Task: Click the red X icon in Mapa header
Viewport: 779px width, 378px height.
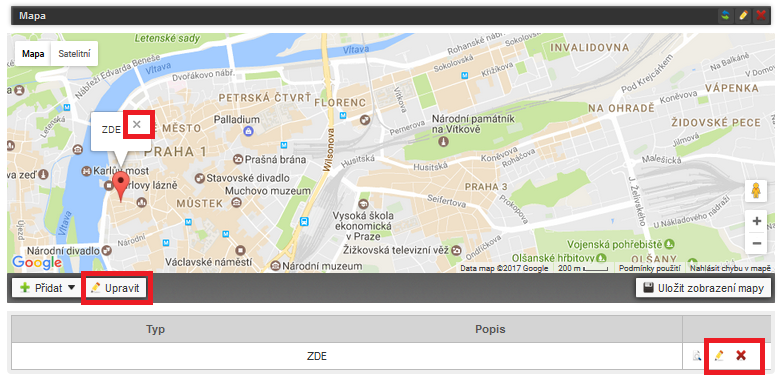Action: click(761, 16)
